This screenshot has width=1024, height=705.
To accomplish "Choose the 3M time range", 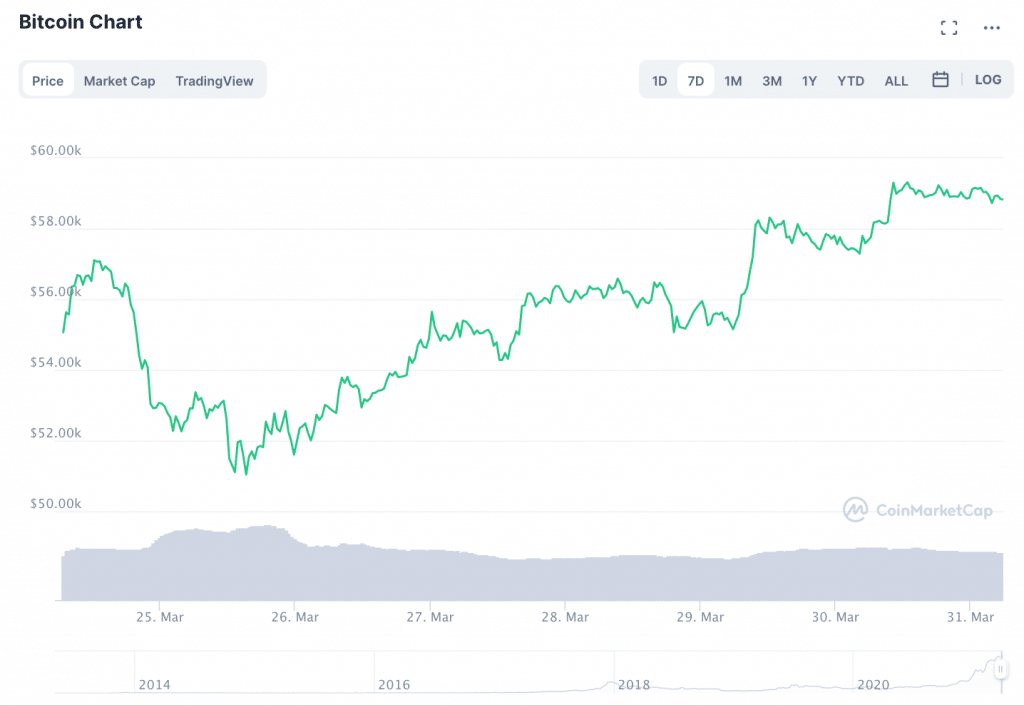I will click(772, 81).
